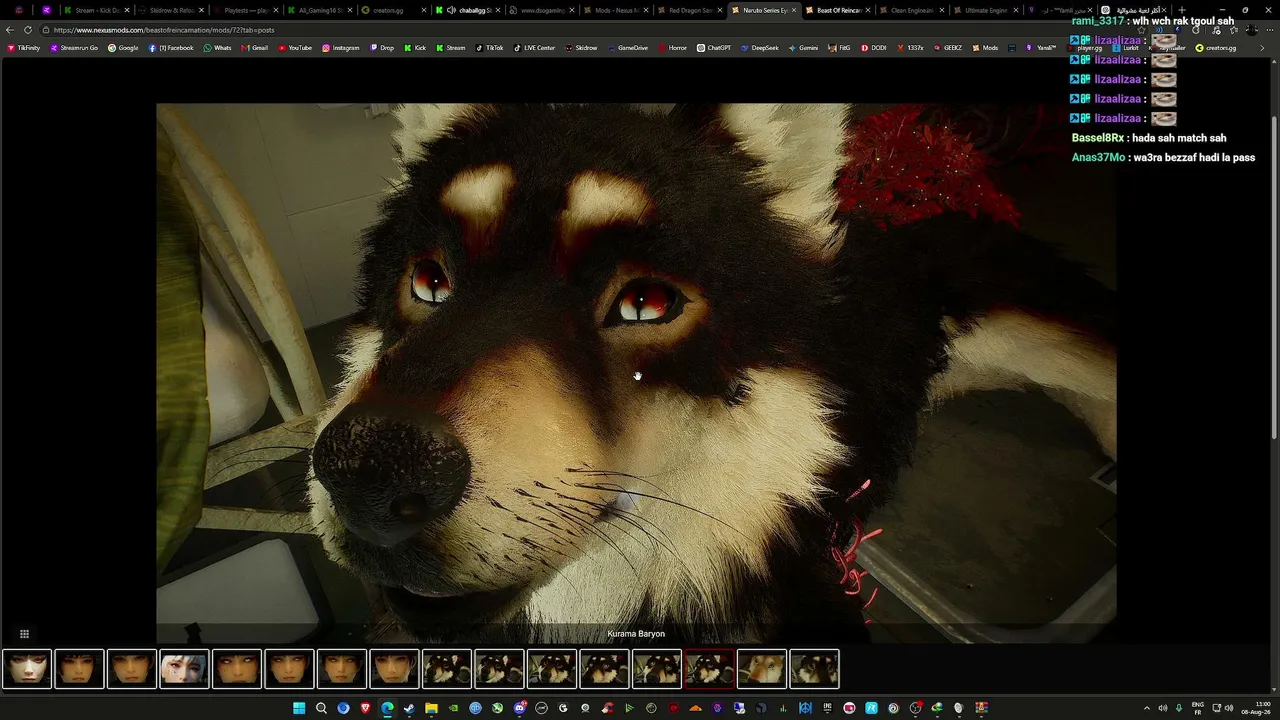Viewport: 1280px width, 720px height.
Task: Switch to the Ali_Gaming16 tab
Action: [x=320, y=10]
